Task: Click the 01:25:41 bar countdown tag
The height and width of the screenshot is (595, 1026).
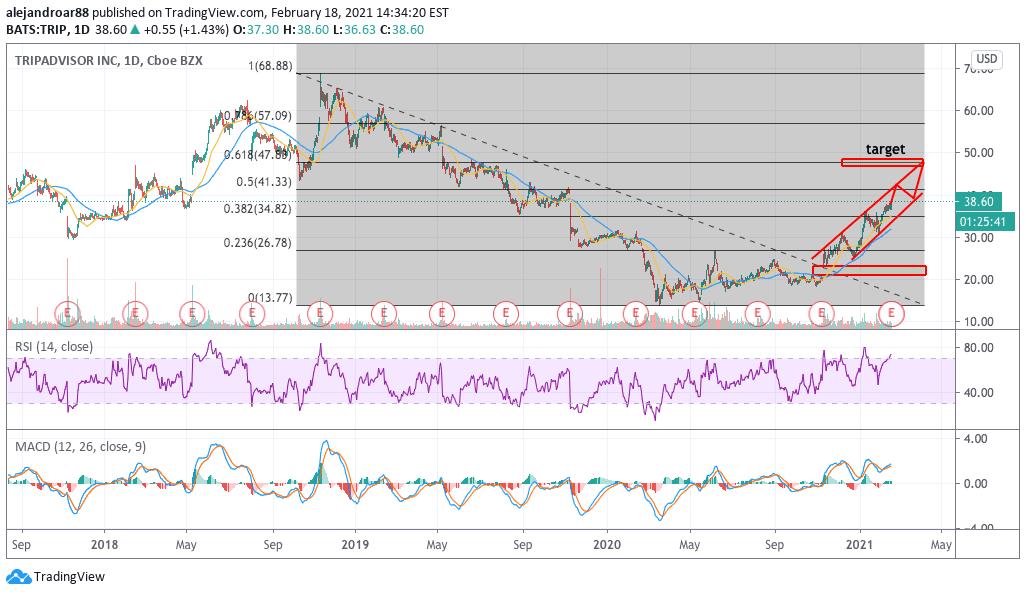Action: click(983, 222)
